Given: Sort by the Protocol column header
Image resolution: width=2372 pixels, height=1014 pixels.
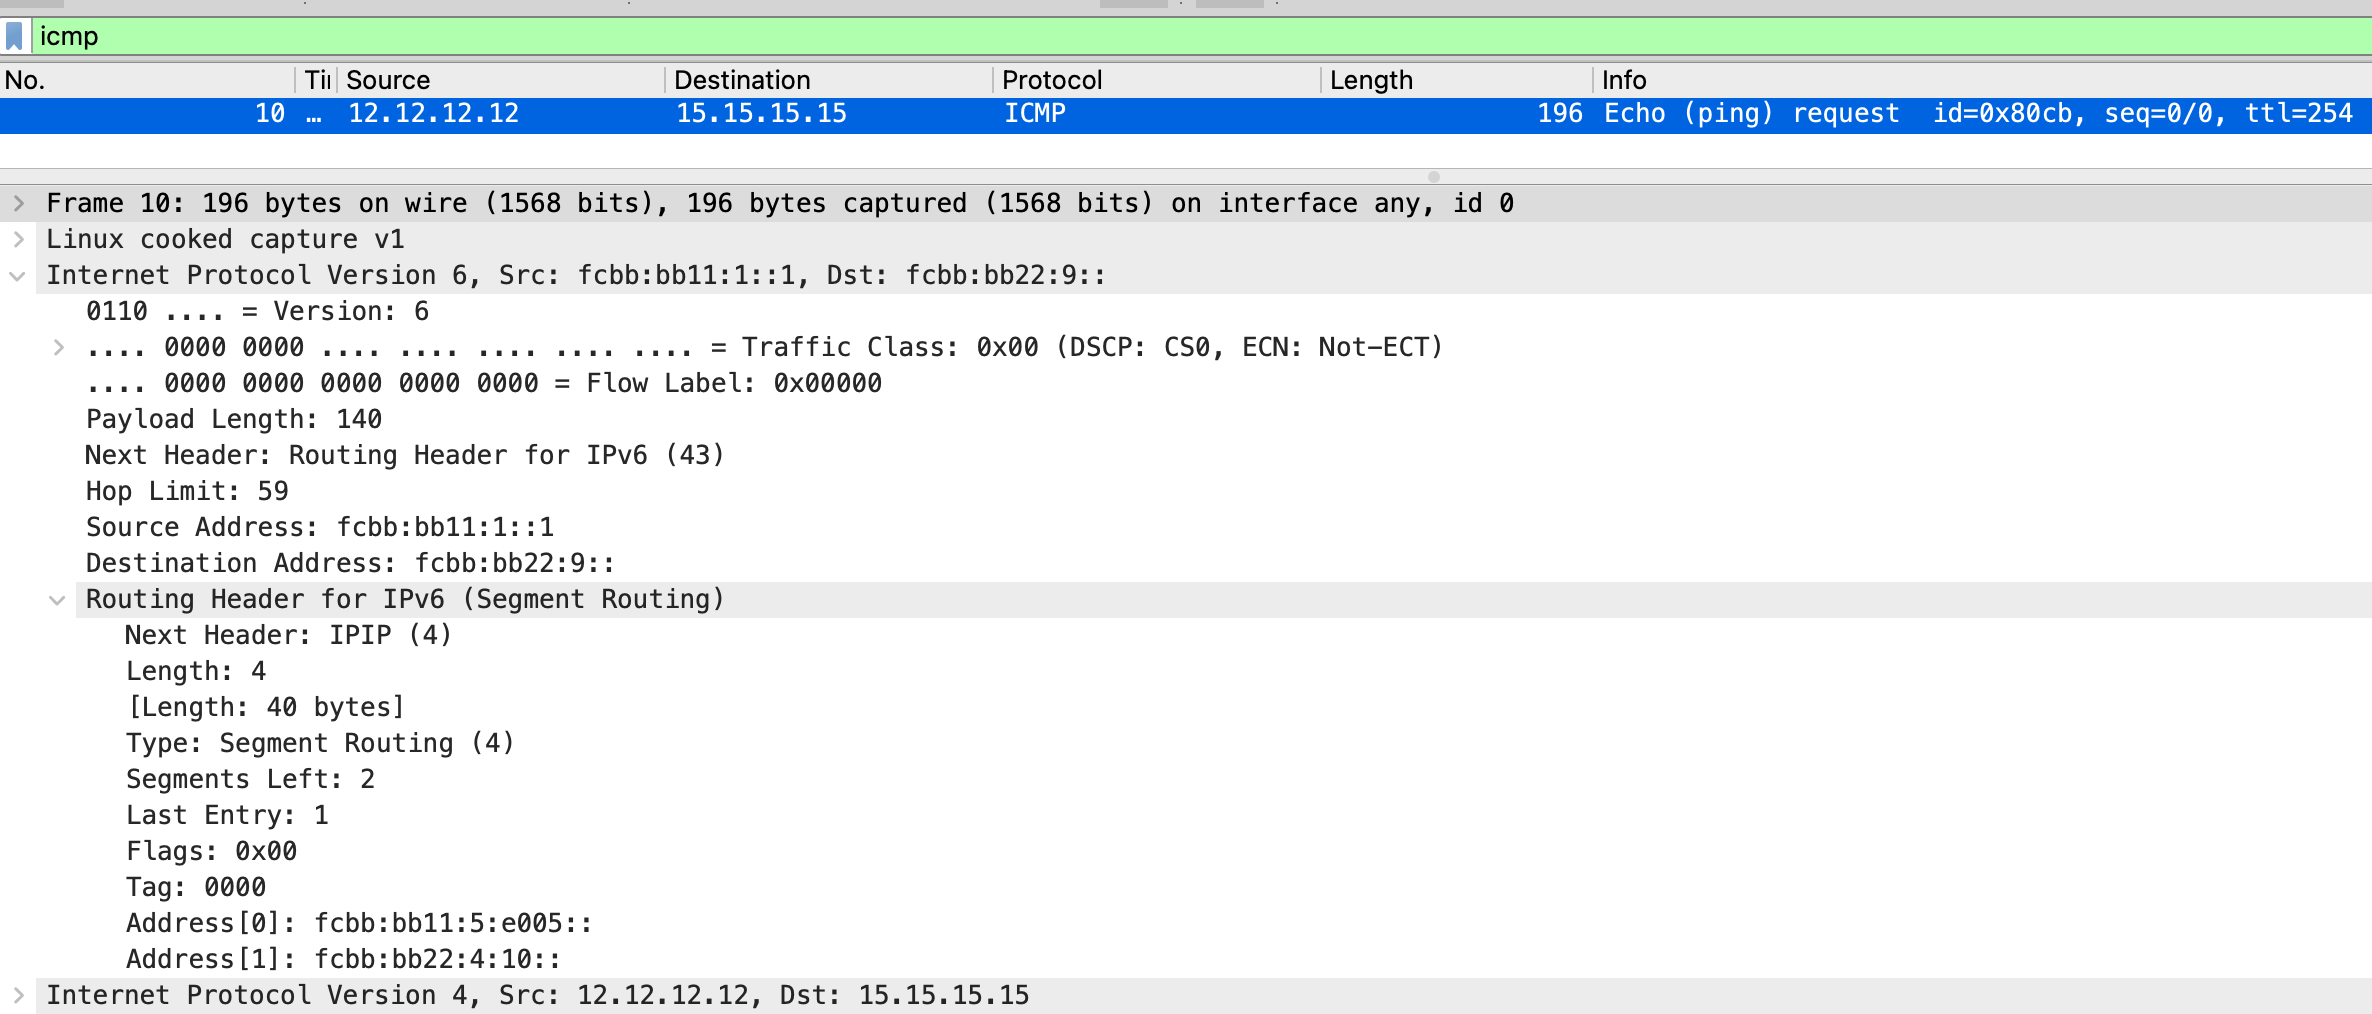Looking at the screenshot, I should (1156, 80).
